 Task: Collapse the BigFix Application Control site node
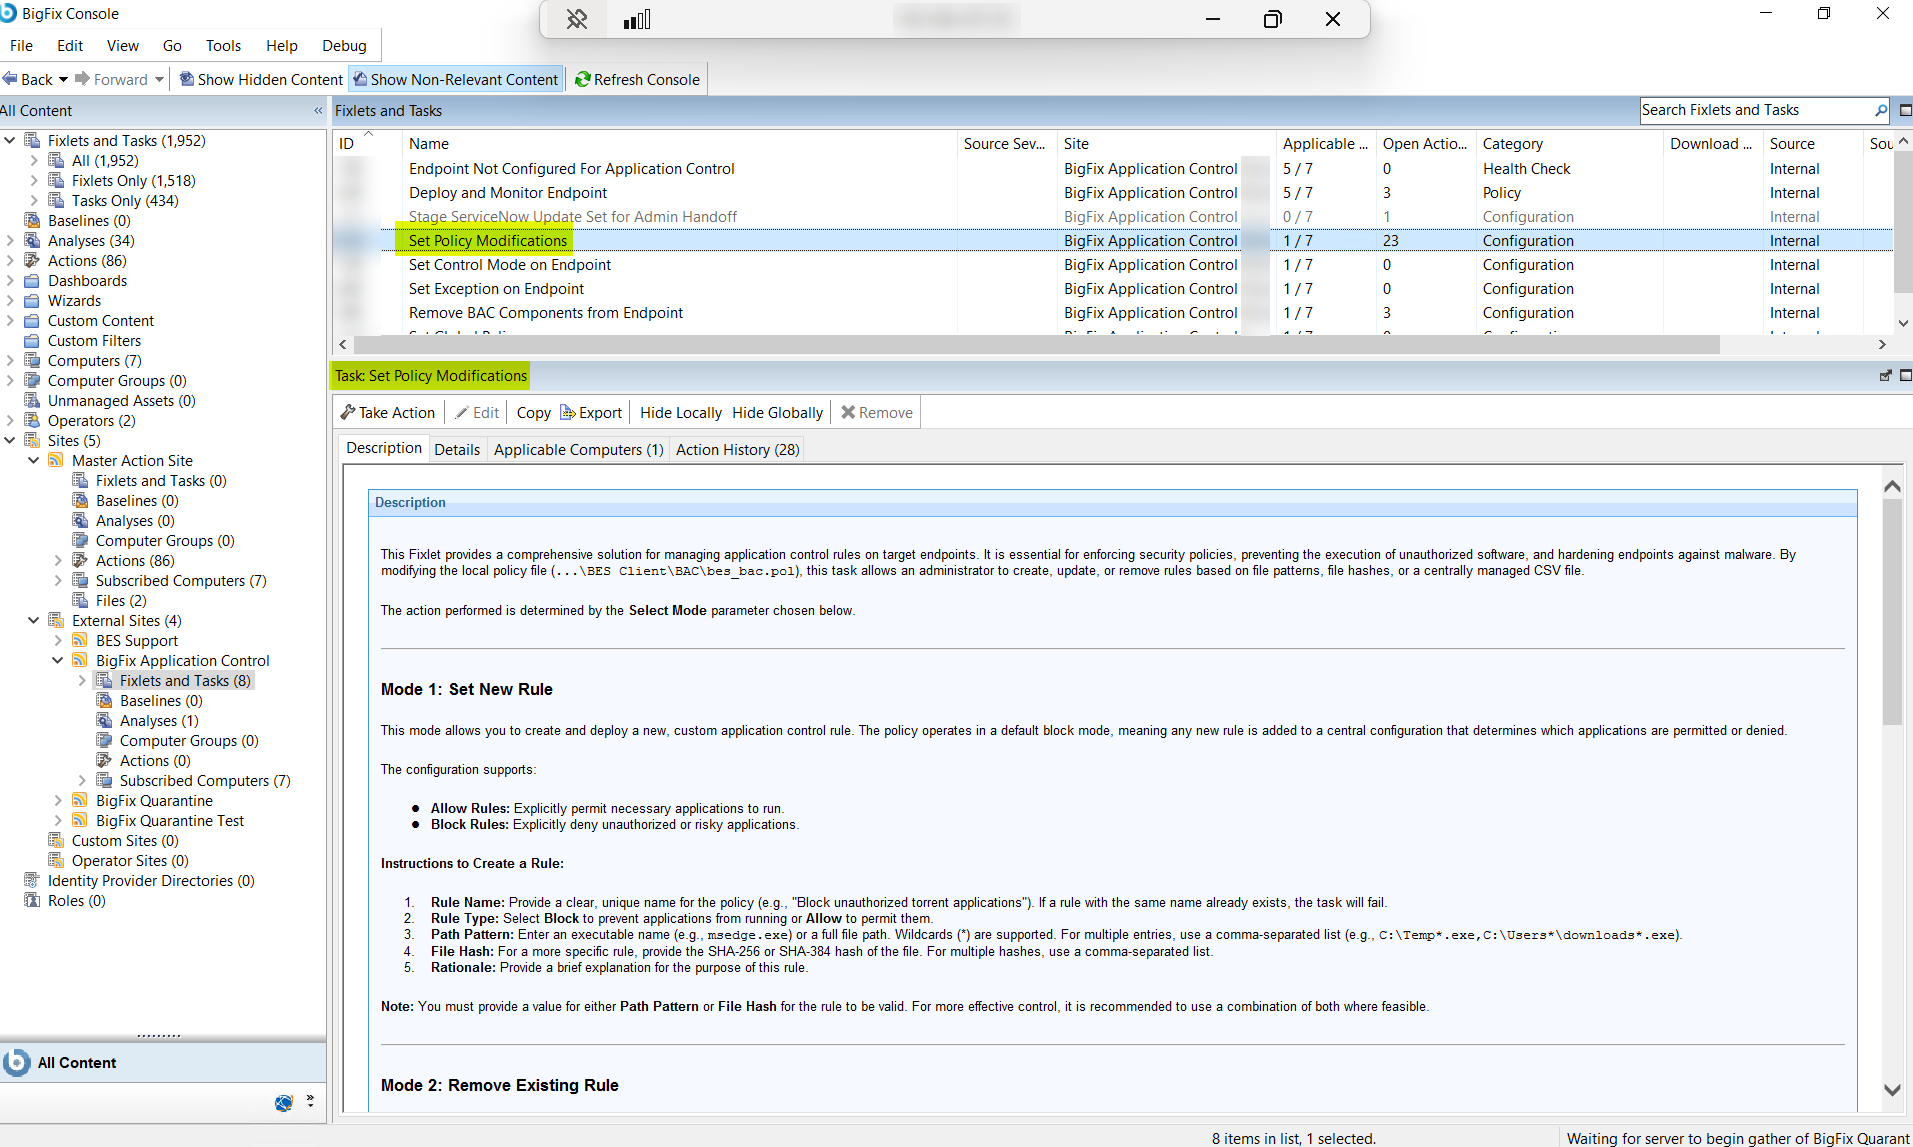(x=58, y=661)
